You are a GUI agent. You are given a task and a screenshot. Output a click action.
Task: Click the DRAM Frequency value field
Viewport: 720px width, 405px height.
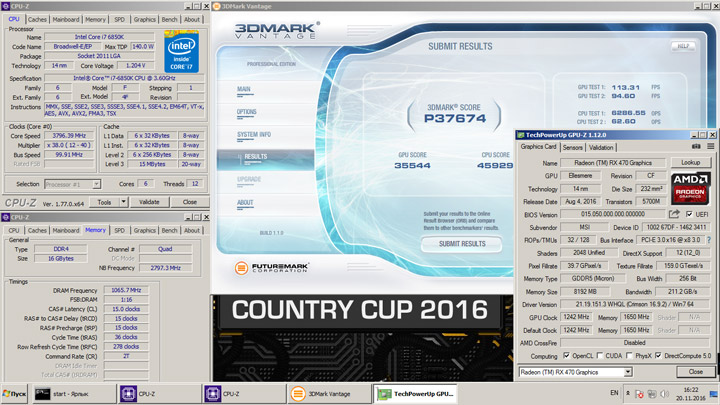point(126,290)
